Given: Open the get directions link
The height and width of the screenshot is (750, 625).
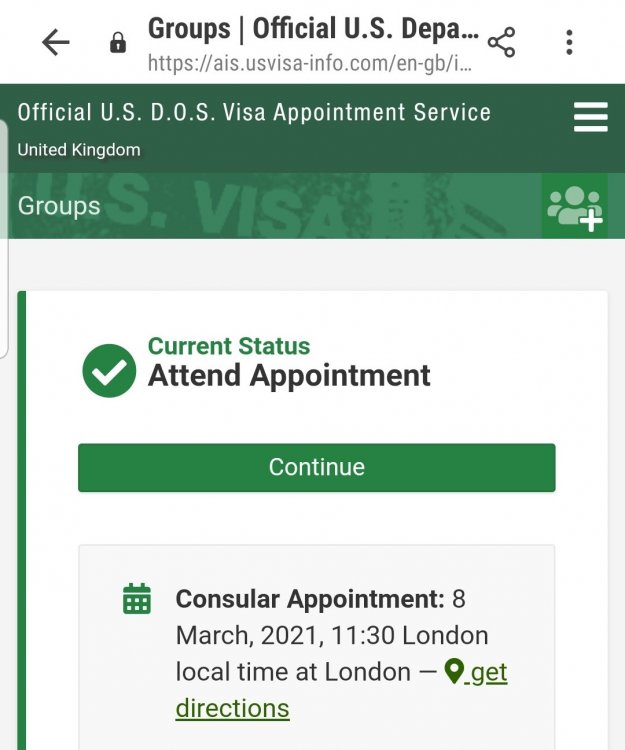Looking at the screenshot, I should pos(489,673).
